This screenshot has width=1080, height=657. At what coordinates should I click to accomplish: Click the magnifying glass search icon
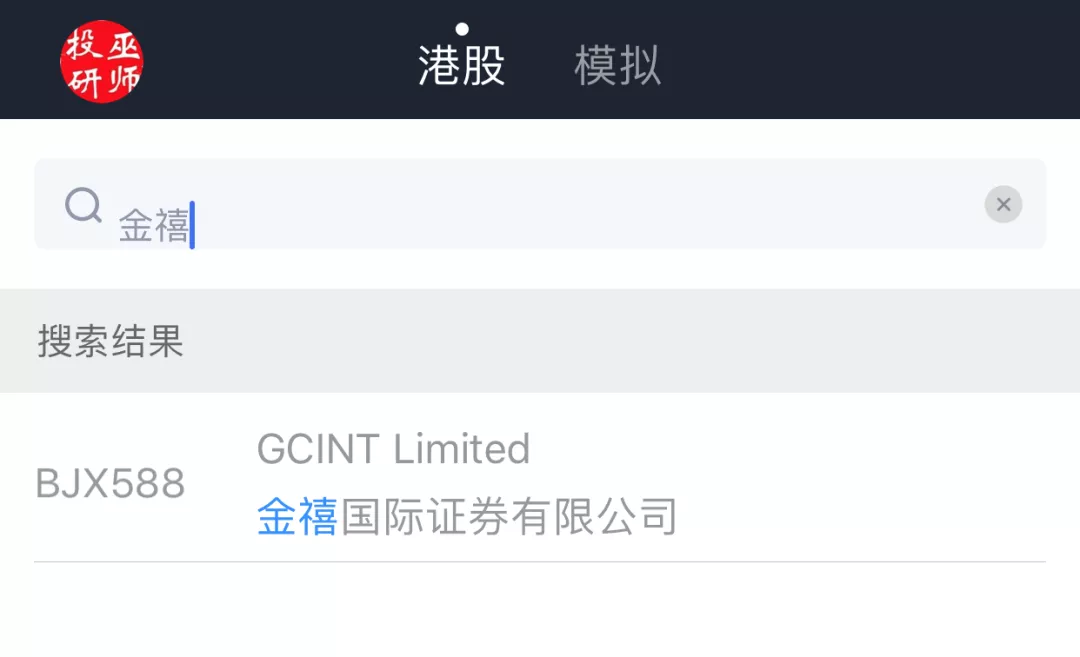(x=83, y=205)
